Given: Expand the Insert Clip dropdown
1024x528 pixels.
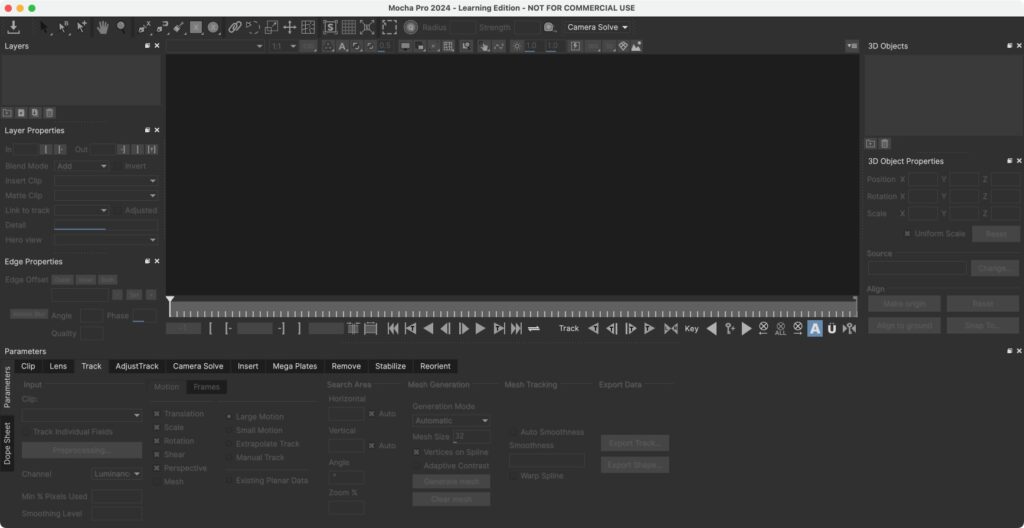Looking at the screenshot, I should (x=106, y=181).
